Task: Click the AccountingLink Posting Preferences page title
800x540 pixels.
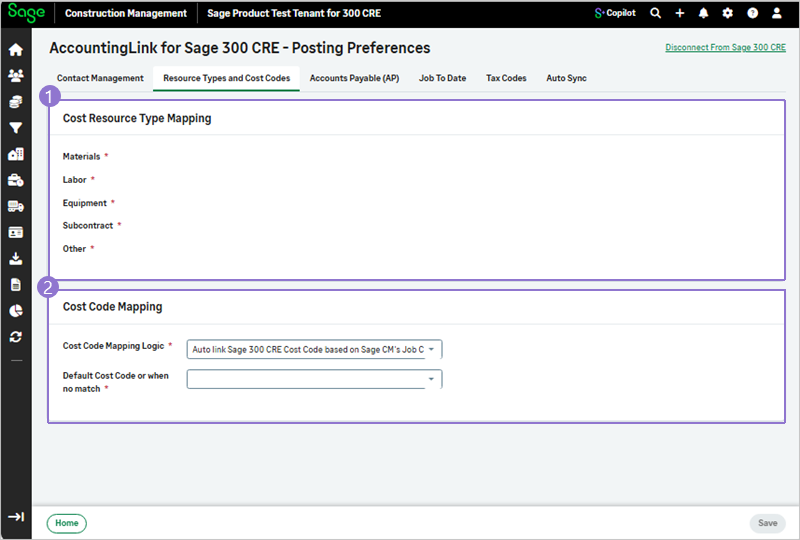Action: point(240,48)
